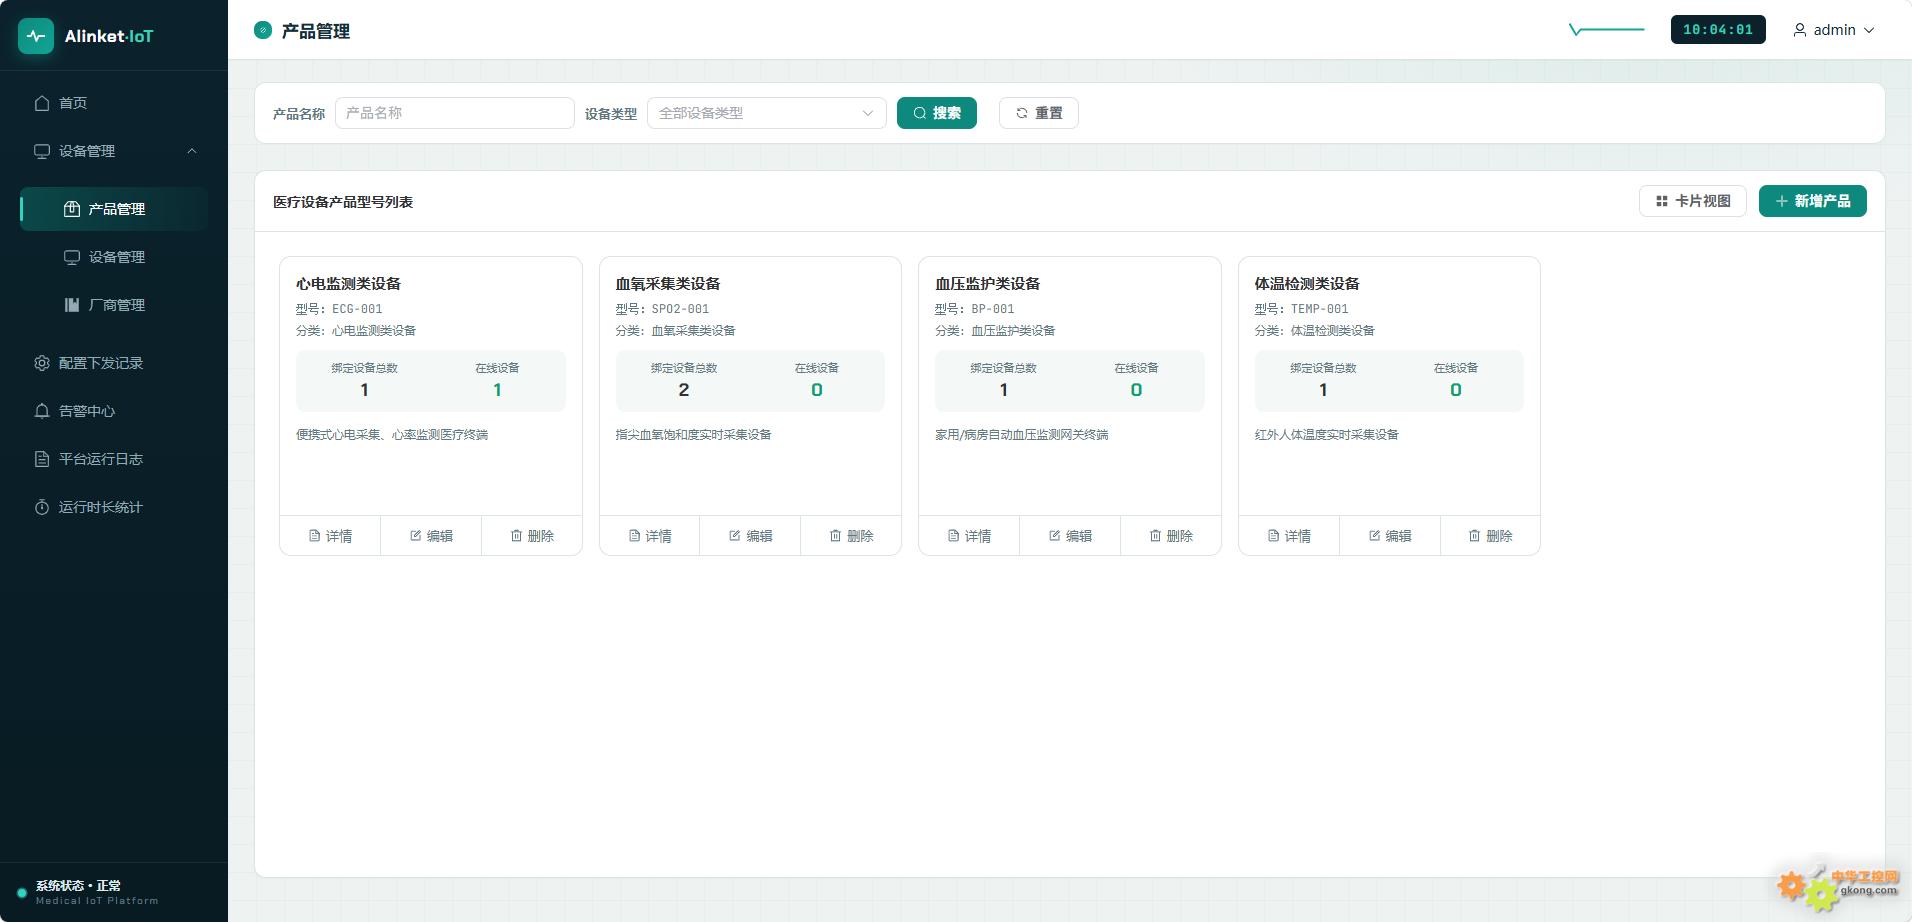Click the trash icon on 体温检测类设备 card
The width and height of the screenshot is (1912, 922).
[x=1475, y=536]
